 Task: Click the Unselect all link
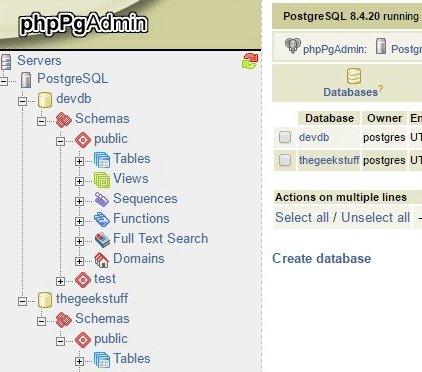click(376, 217)
